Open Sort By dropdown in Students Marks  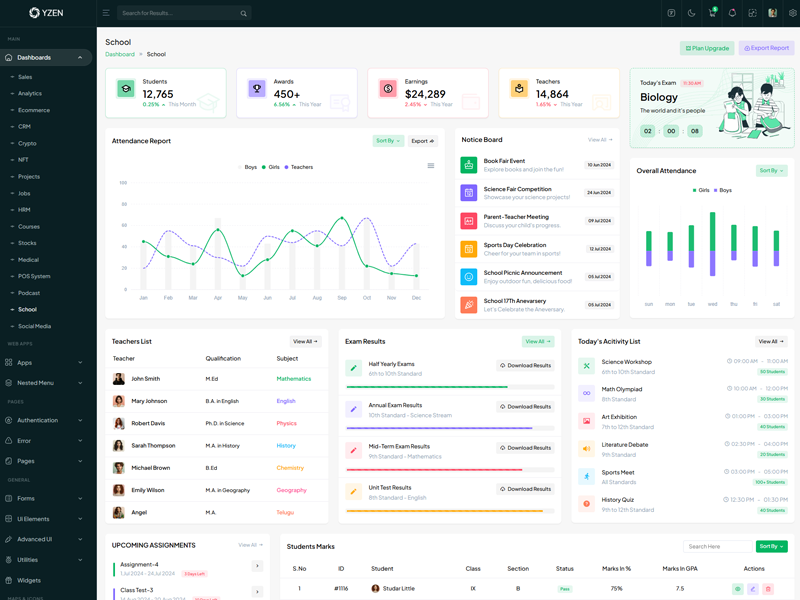pyautogui.click(x=771, y=547)
